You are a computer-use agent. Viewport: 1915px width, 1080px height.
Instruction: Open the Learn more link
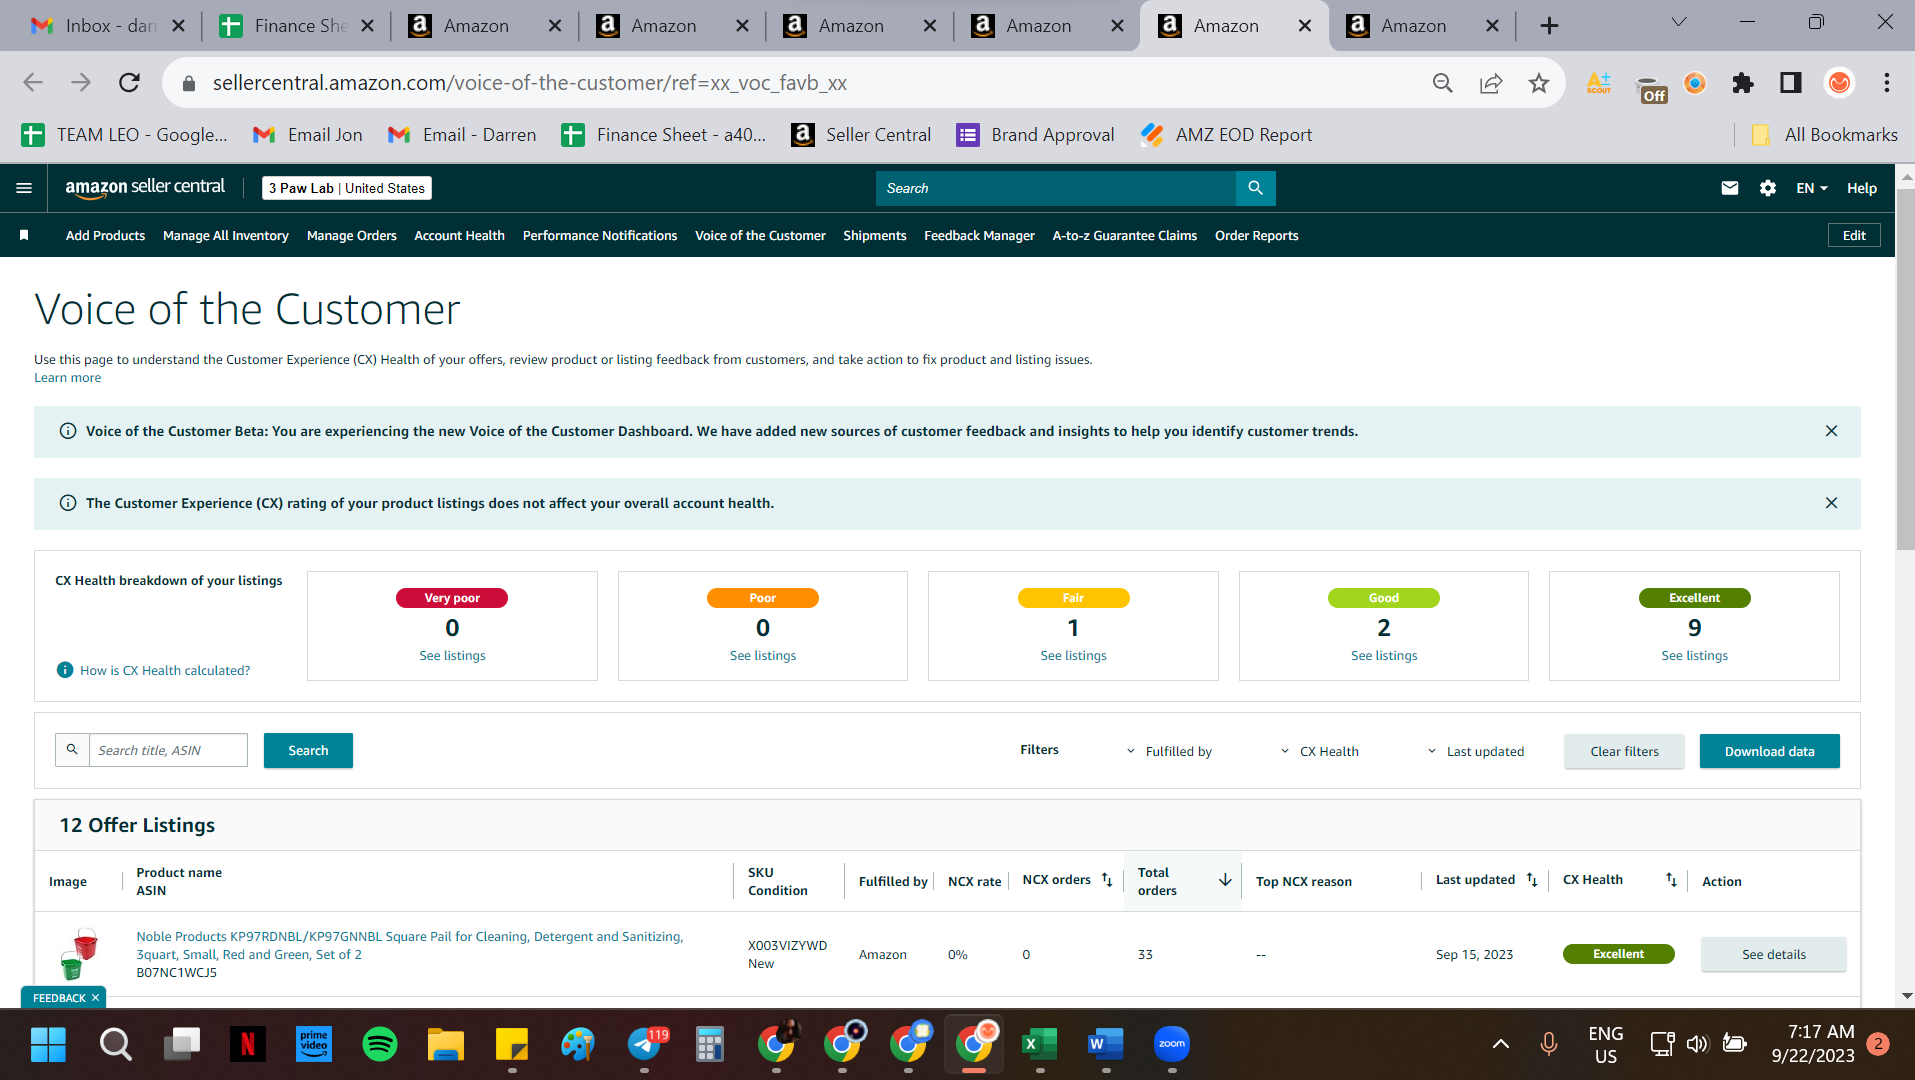click(67, 377)
